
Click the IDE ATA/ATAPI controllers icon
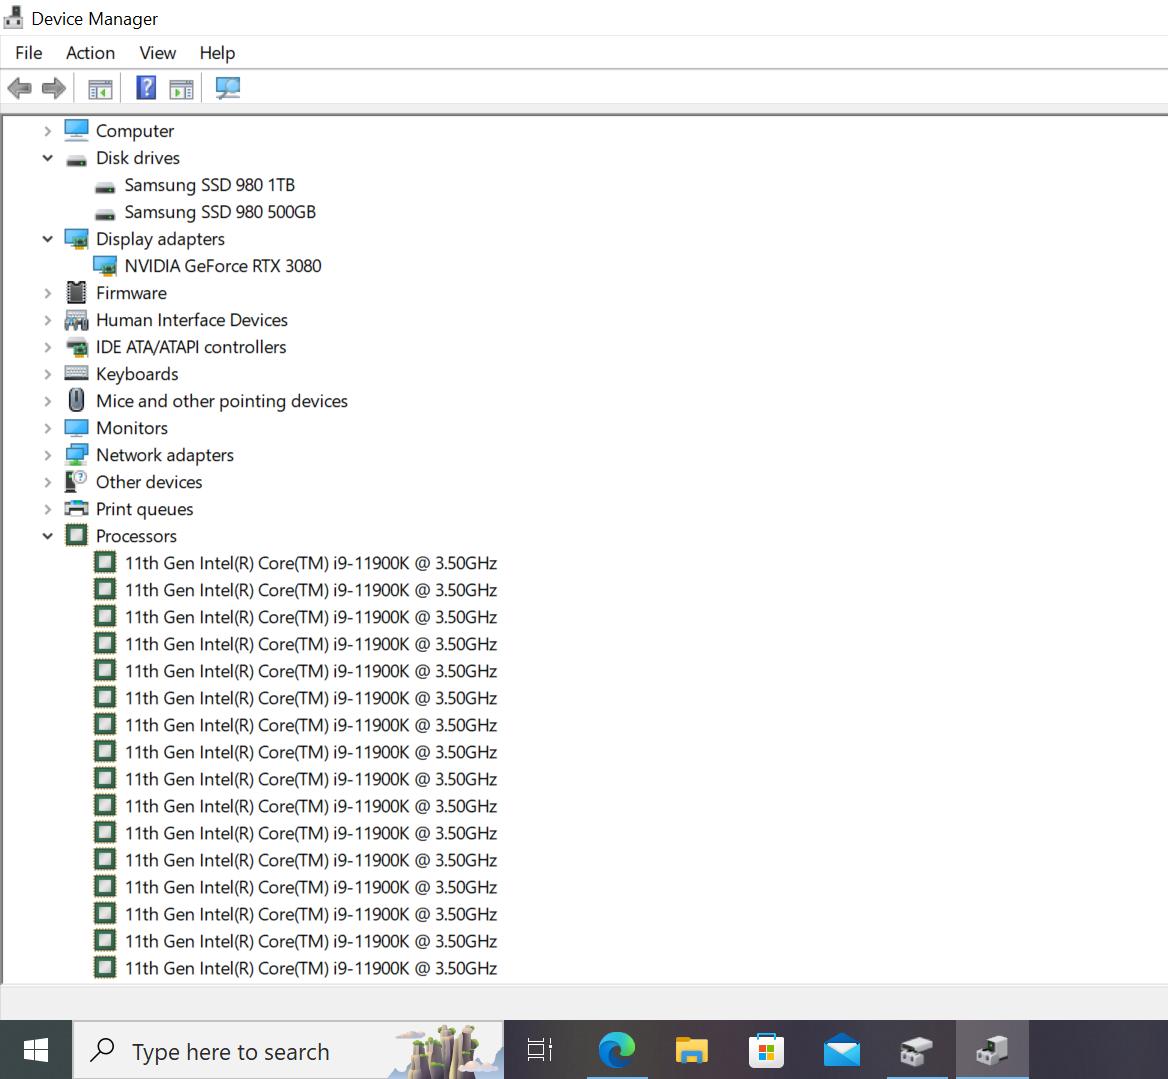(x=76, y=347)
